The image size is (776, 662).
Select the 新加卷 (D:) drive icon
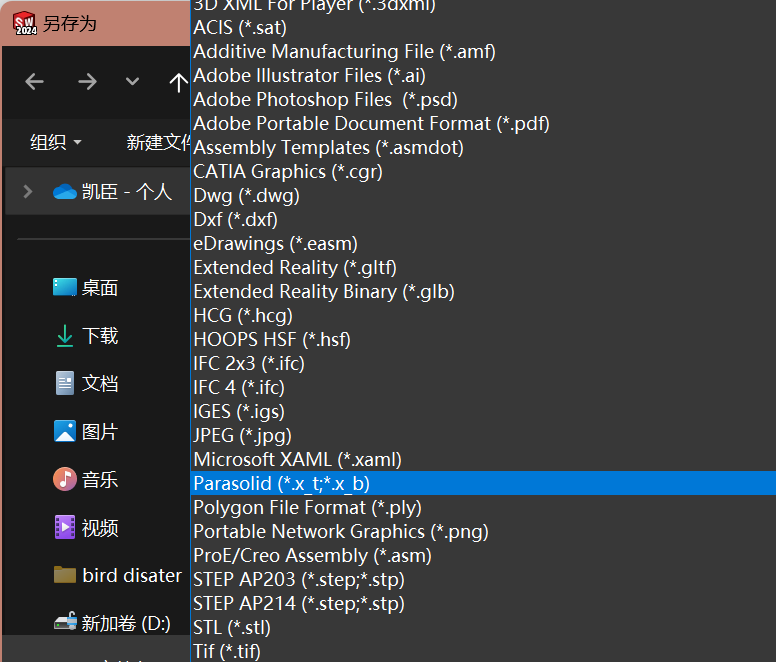click(x=65, y=621)
